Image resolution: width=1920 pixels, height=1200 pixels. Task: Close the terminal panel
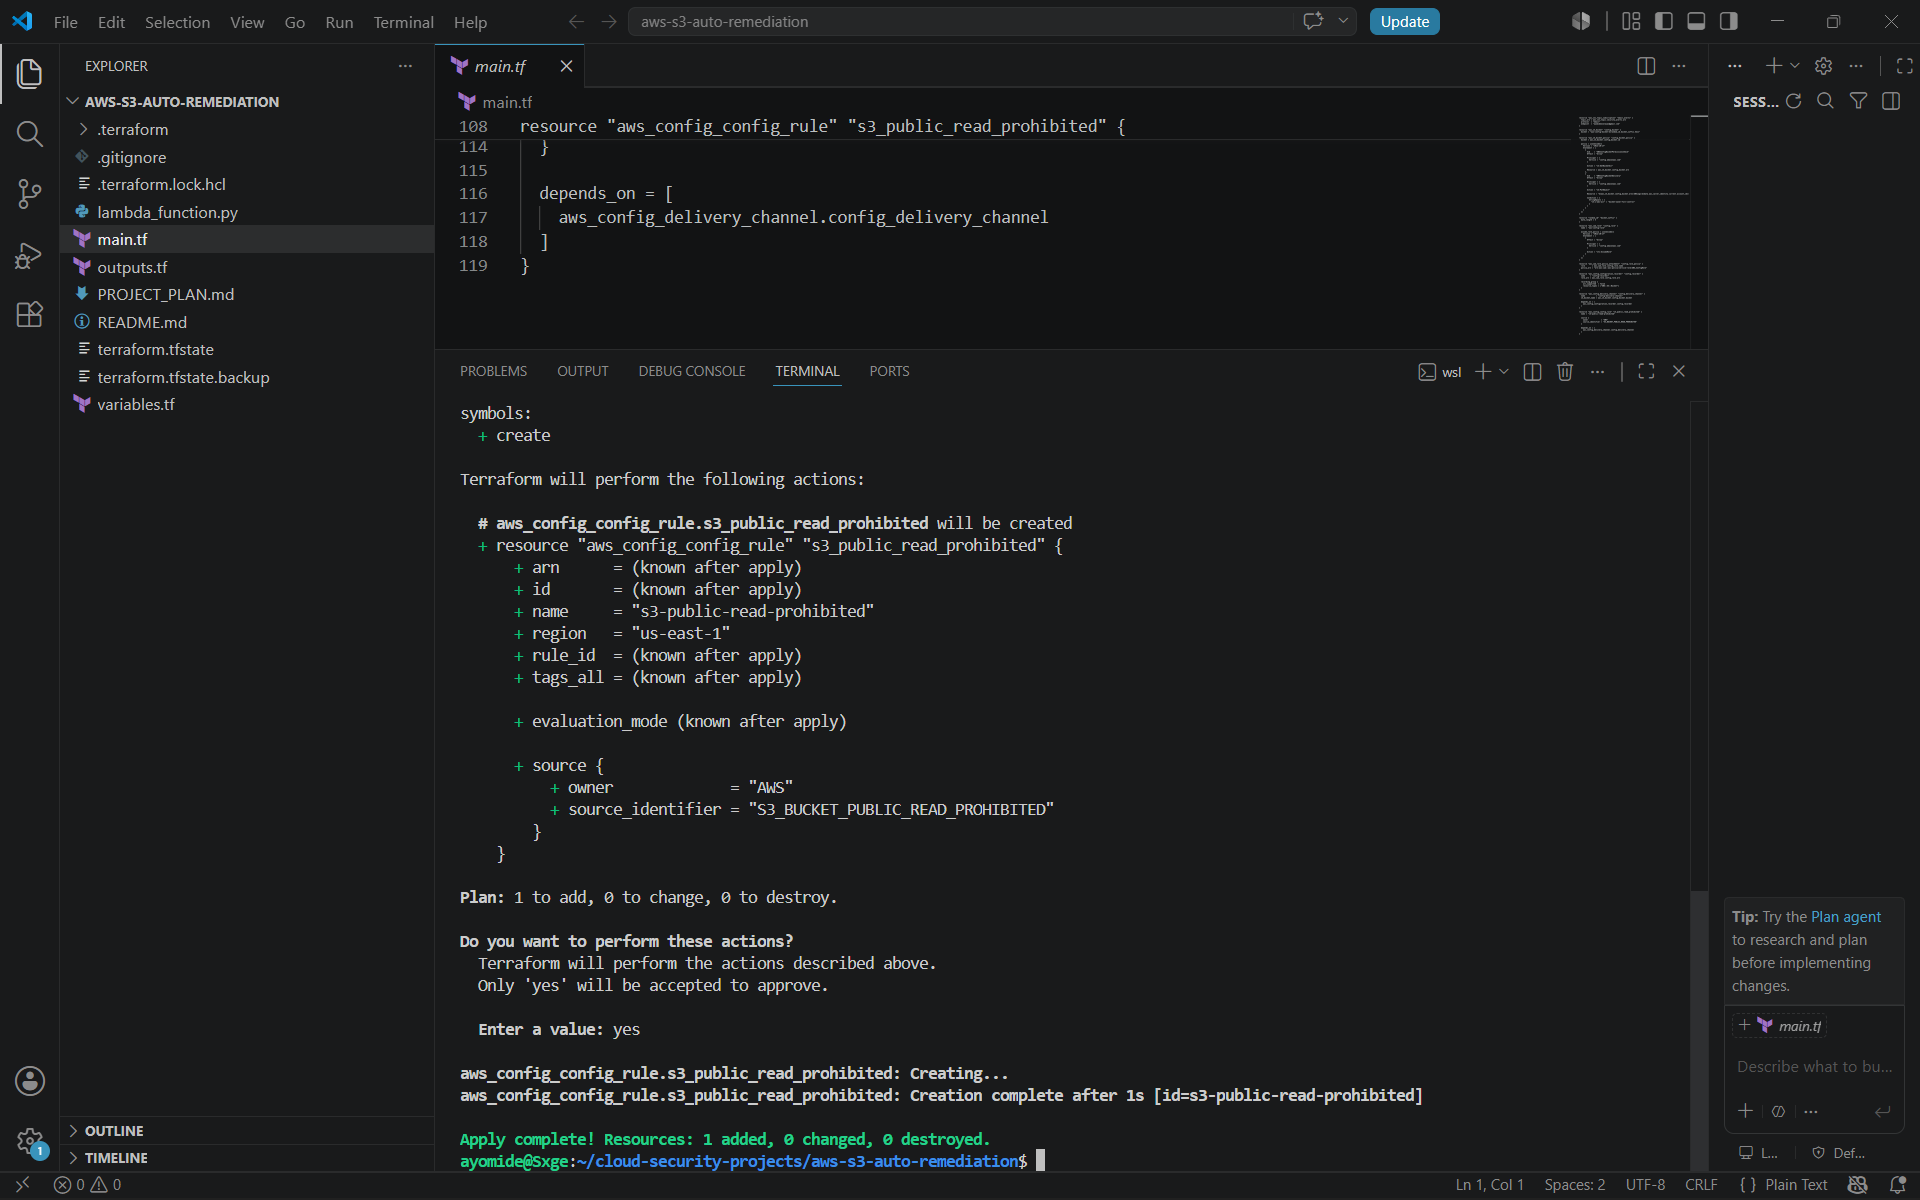coord(1679,371)
